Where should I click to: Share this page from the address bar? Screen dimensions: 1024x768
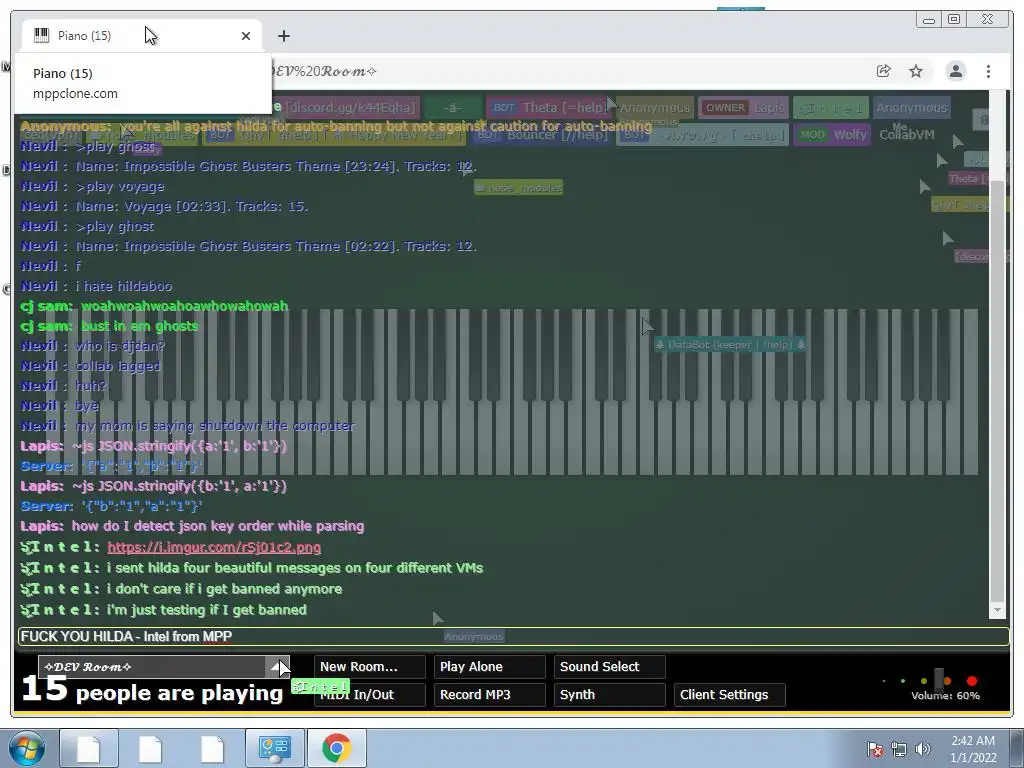[884, 71]
